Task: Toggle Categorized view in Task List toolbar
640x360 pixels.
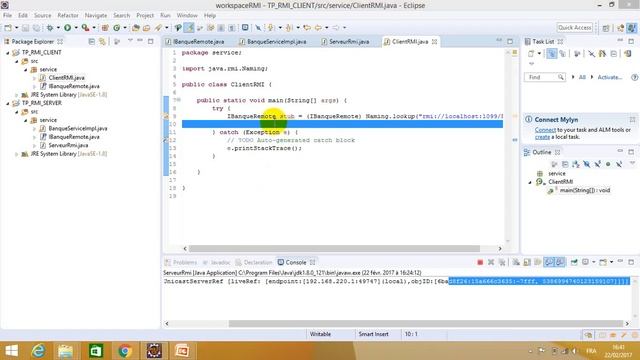Action: [x=551, y=54]
